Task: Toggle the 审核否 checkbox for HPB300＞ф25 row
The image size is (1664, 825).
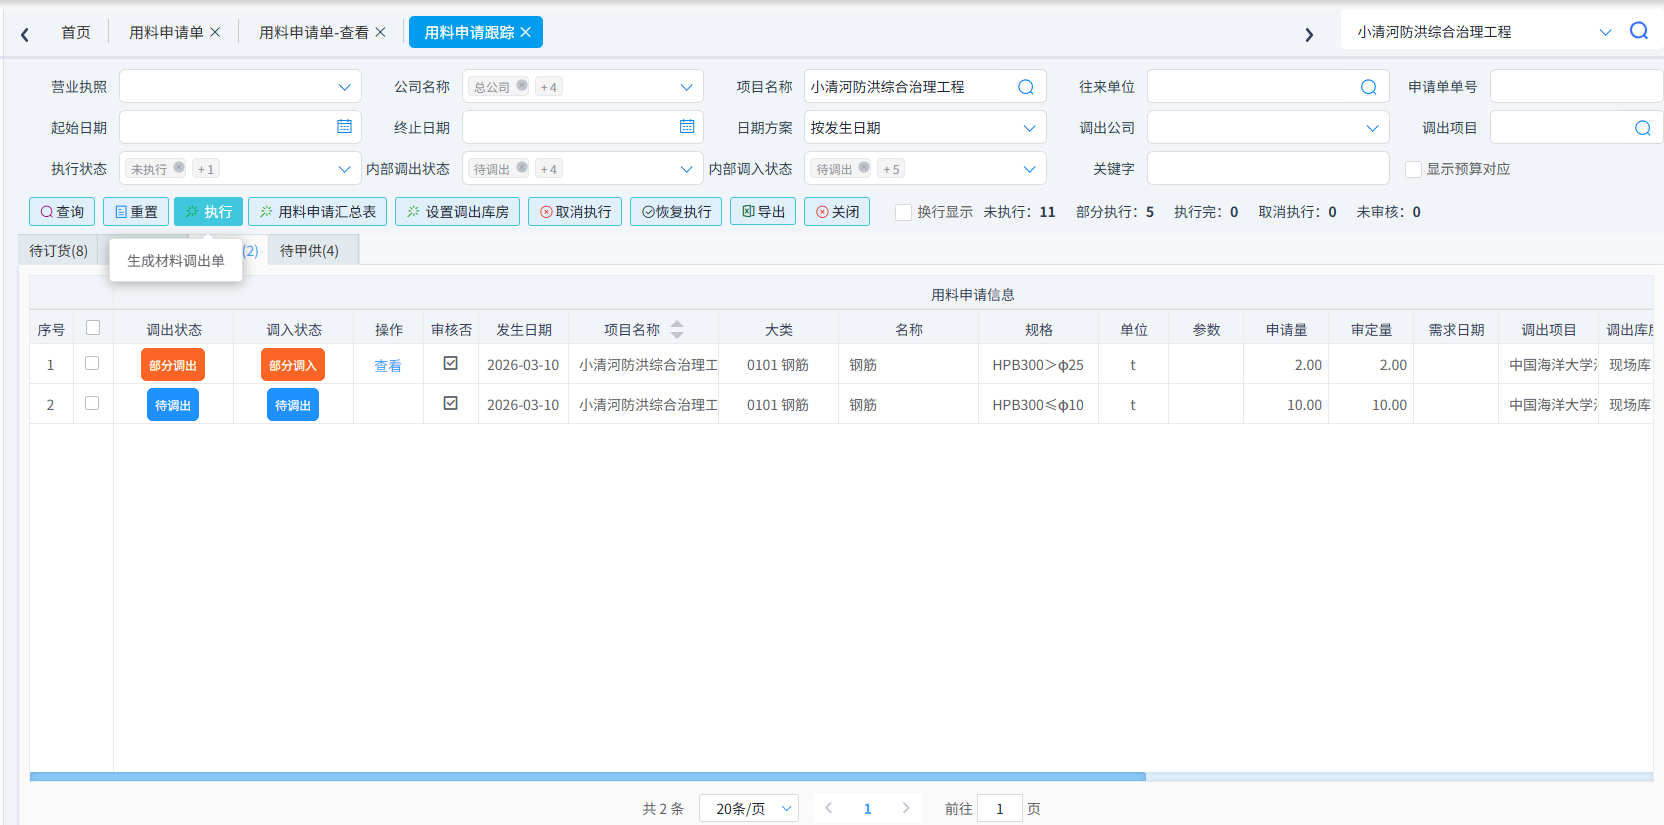Action: [451, 364]
